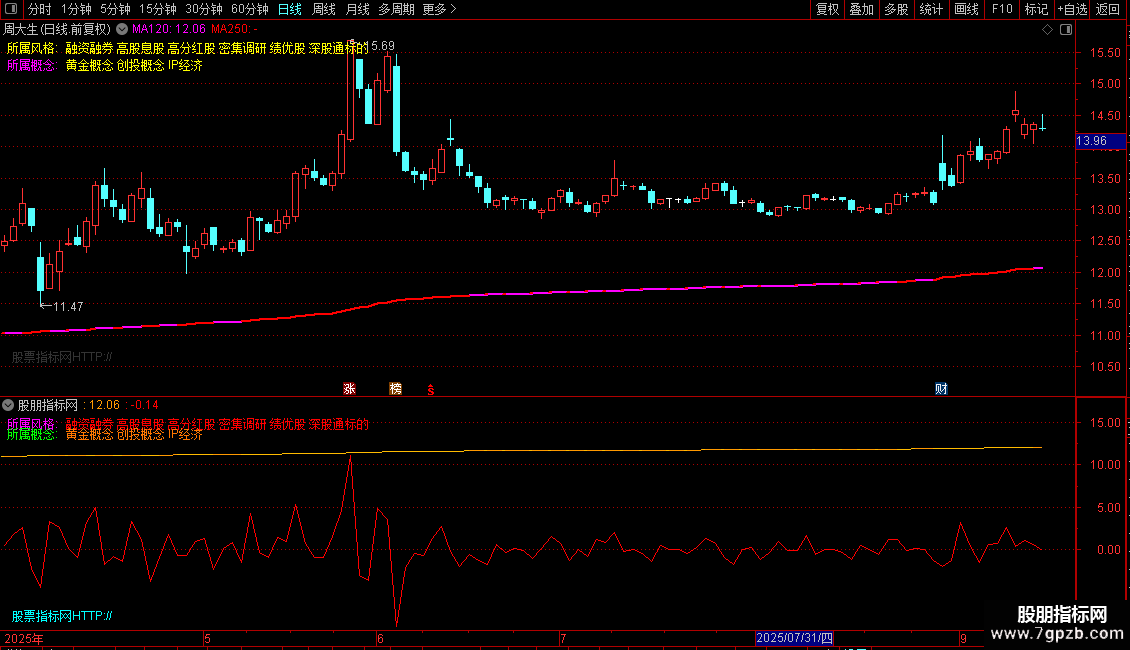This screenshot has height=650, width=1130.
Task: Click the 13.00 price axis label
Action: (1105, 210)
